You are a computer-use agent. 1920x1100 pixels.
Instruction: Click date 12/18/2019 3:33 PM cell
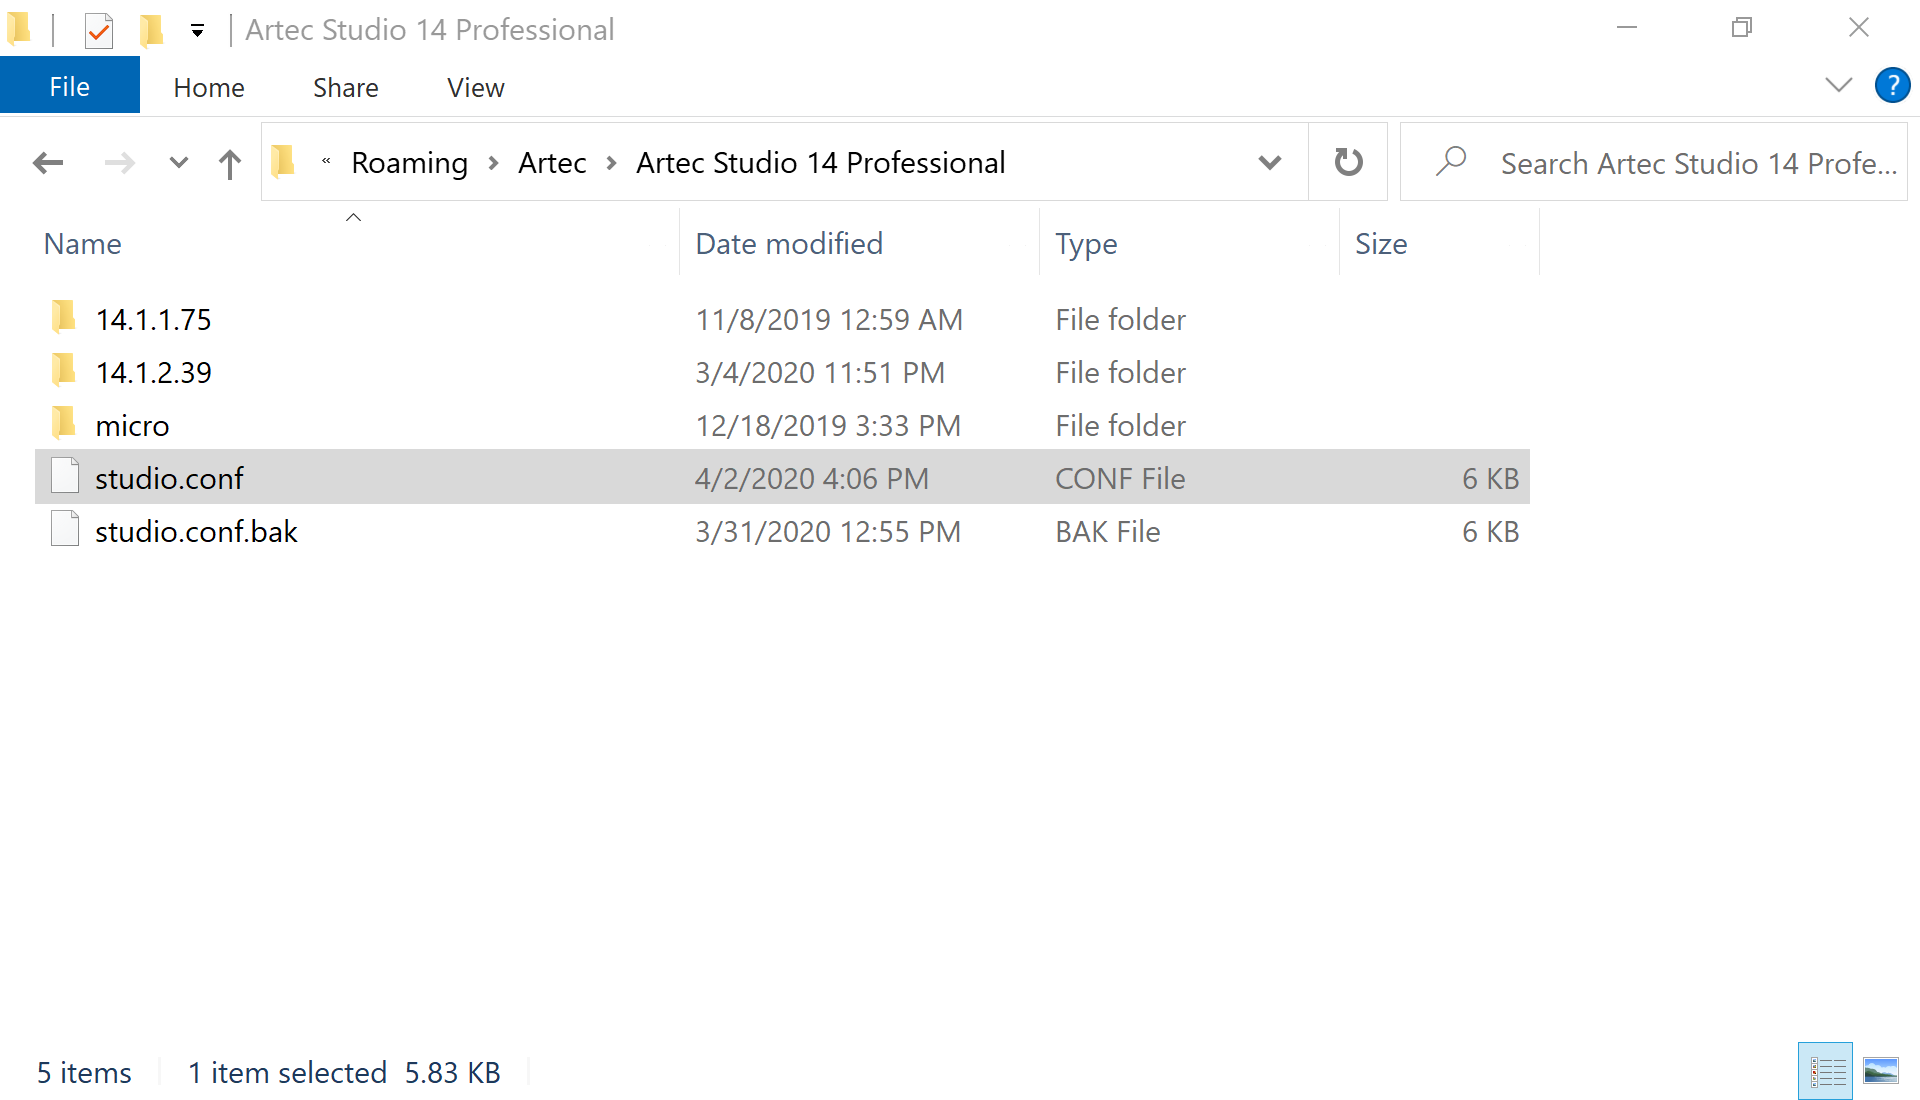(828, 426)
